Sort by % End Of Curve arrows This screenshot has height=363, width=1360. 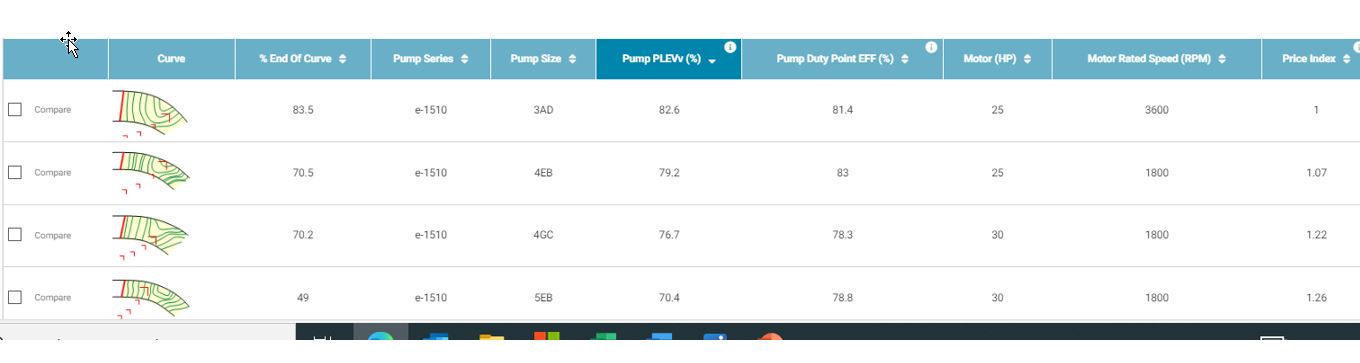[343, 59]
